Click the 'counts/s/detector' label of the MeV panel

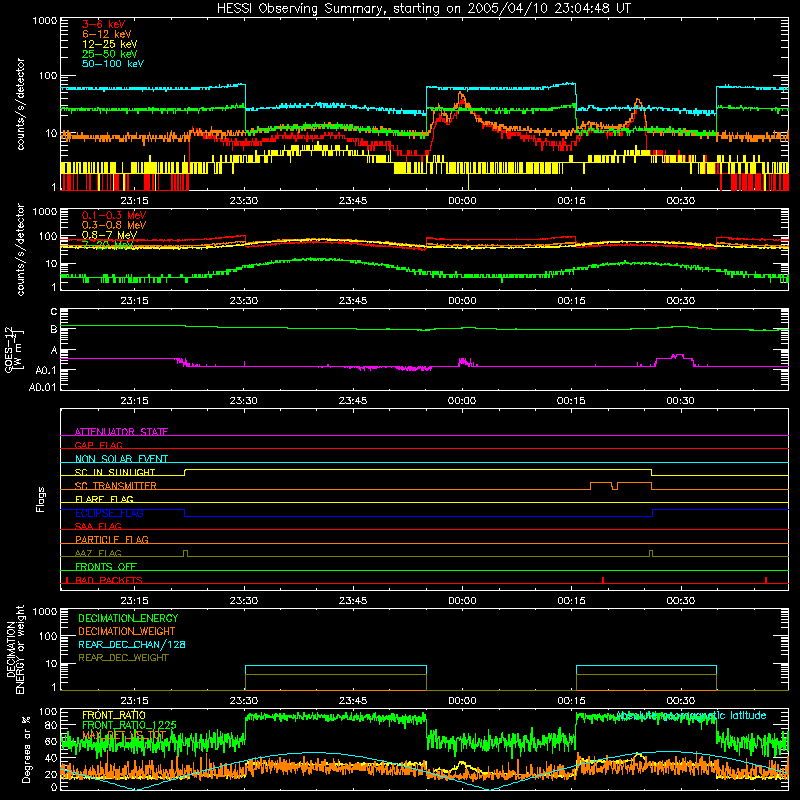tap(20, 249)
